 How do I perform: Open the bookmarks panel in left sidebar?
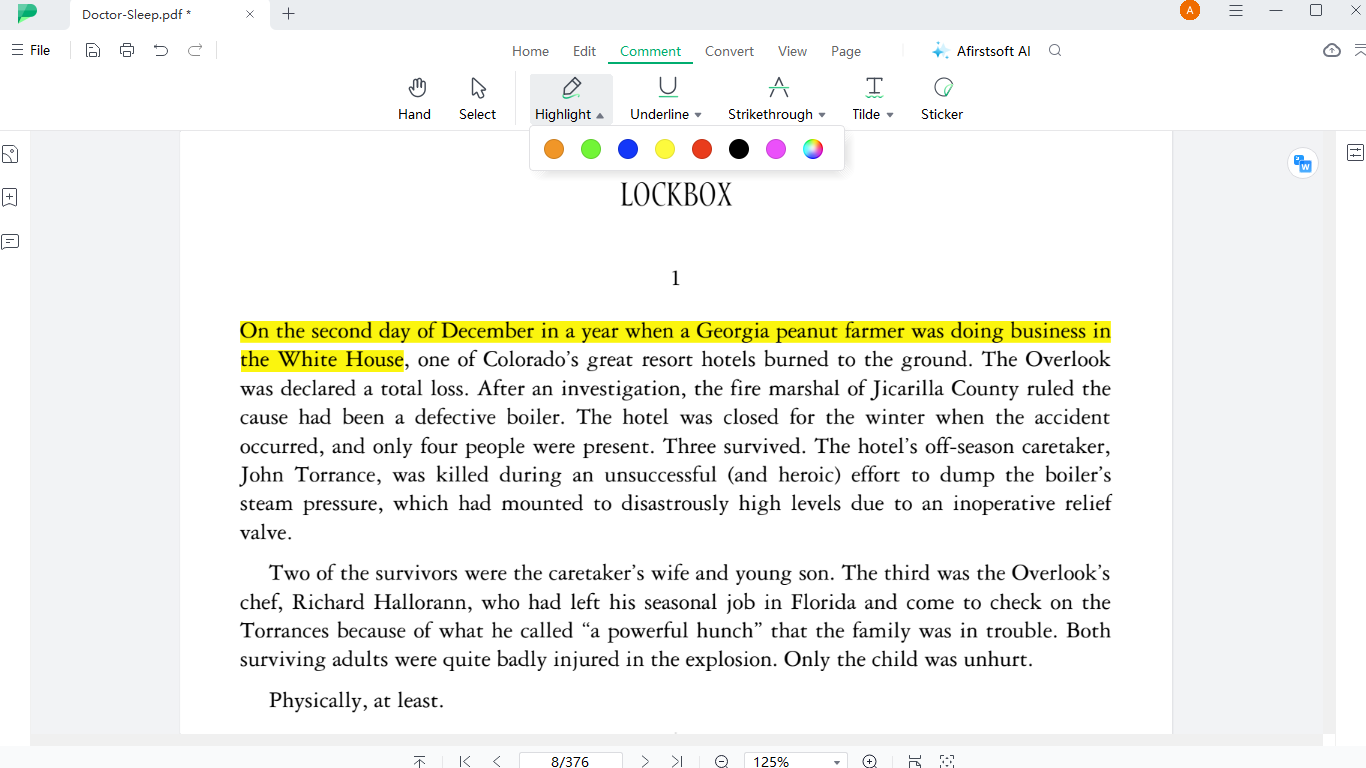(x=10, y=198)
